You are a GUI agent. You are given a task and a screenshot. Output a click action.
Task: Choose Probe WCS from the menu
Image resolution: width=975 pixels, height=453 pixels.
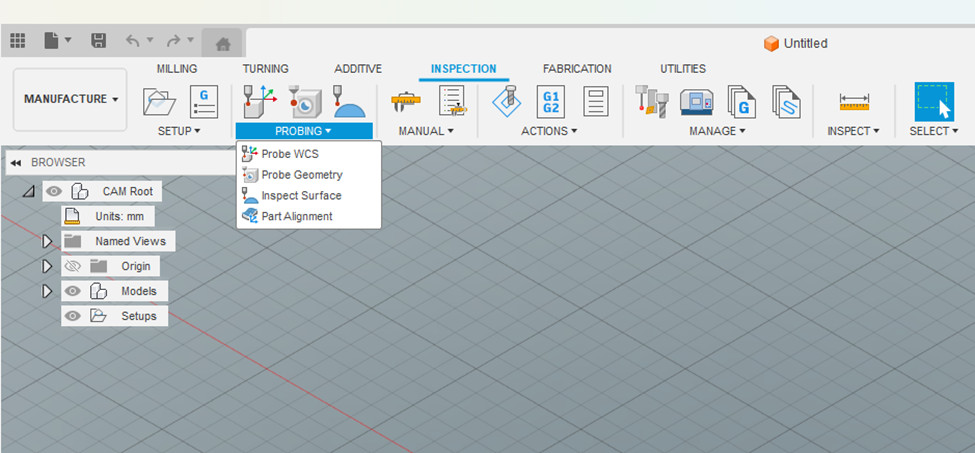click(309, 153)
